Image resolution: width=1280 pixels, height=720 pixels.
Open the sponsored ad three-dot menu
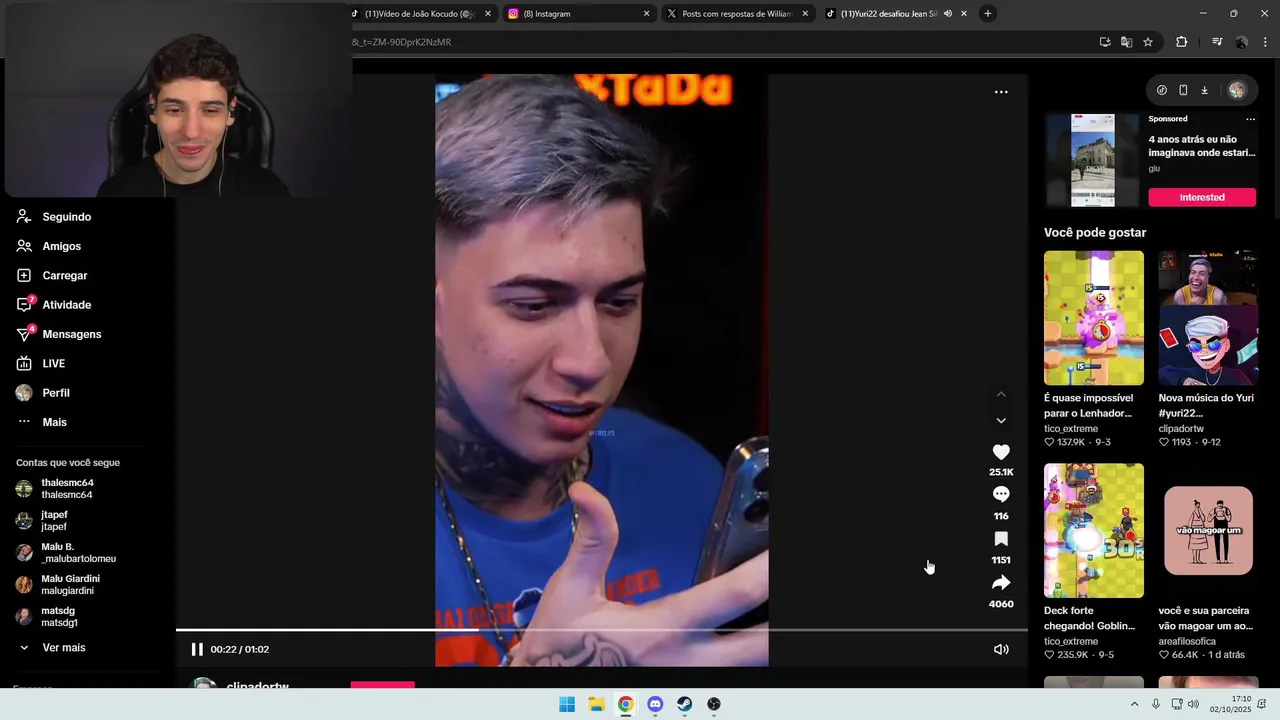click(1250, 119)
